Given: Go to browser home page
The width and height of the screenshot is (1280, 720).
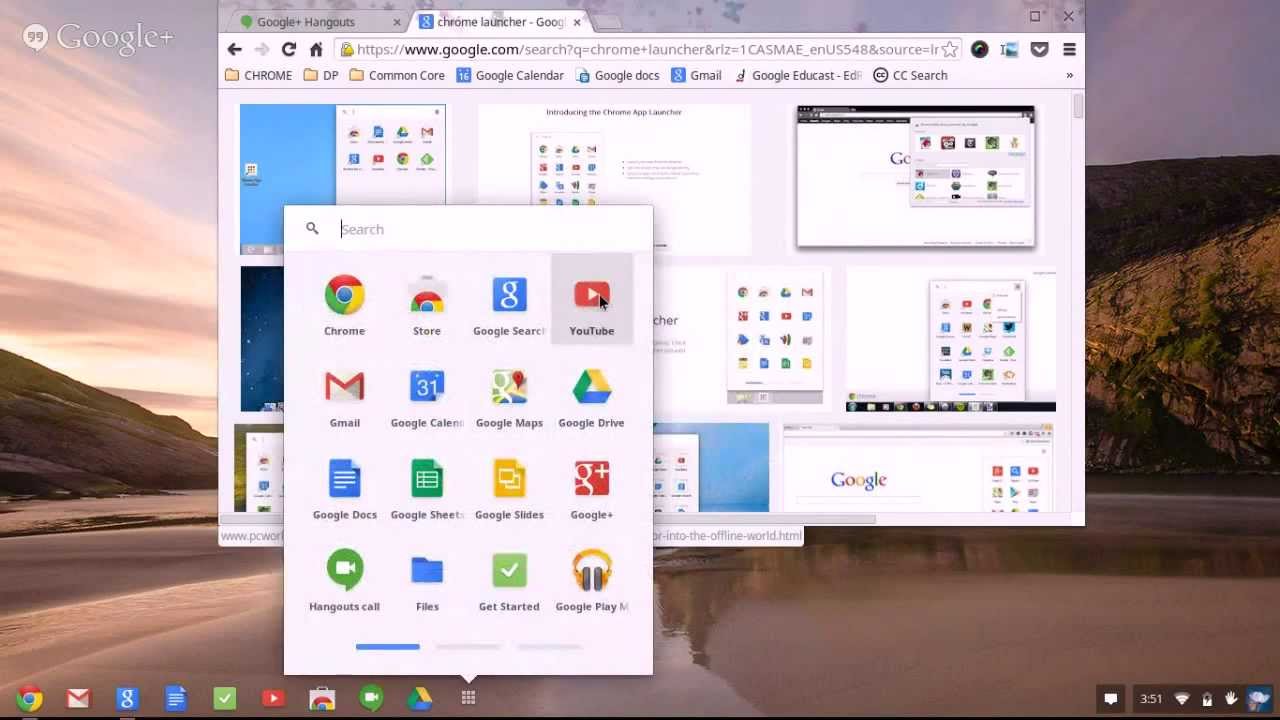Looking at the screenshot, I should pos(316,49).
